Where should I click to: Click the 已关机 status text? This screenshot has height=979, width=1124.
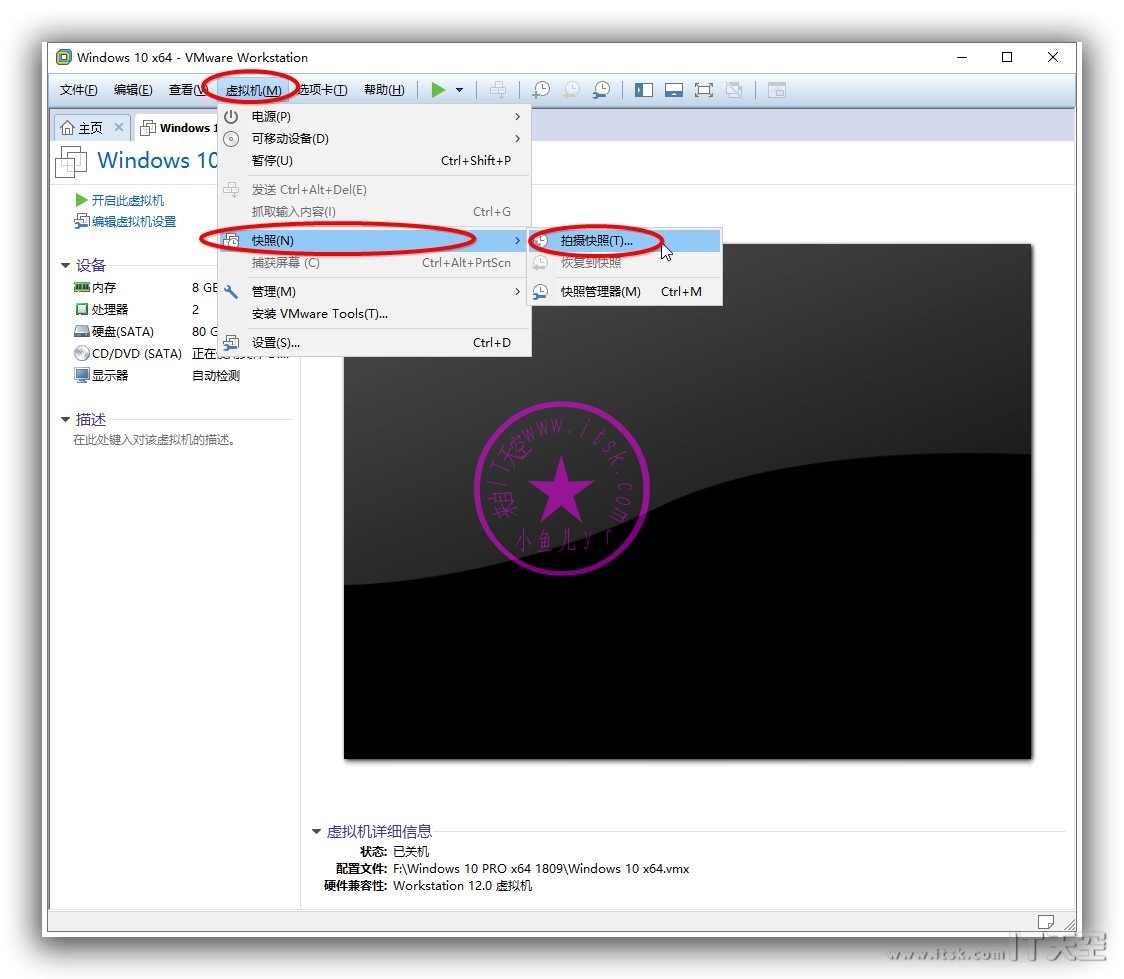pyautogui.click(x=411, y=851)
